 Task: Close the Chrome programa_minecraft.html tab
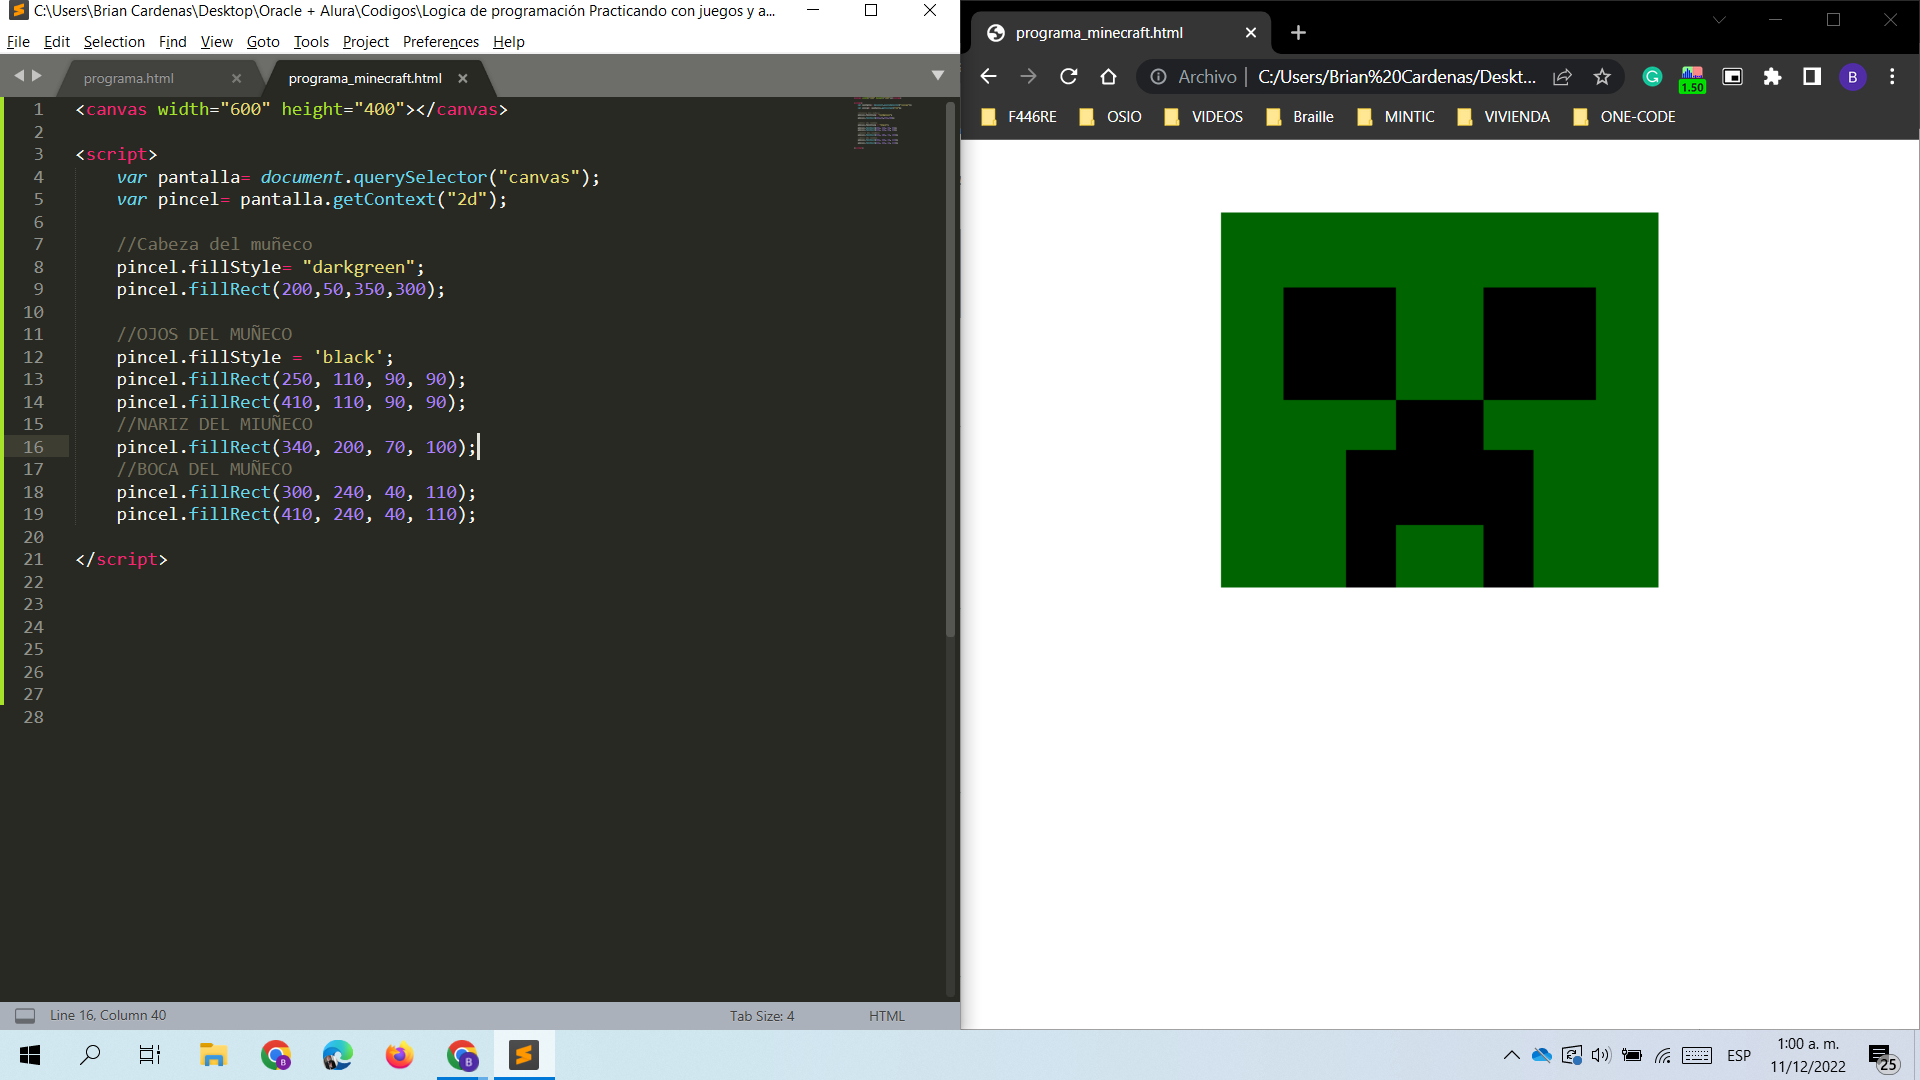click(1251, 33)
